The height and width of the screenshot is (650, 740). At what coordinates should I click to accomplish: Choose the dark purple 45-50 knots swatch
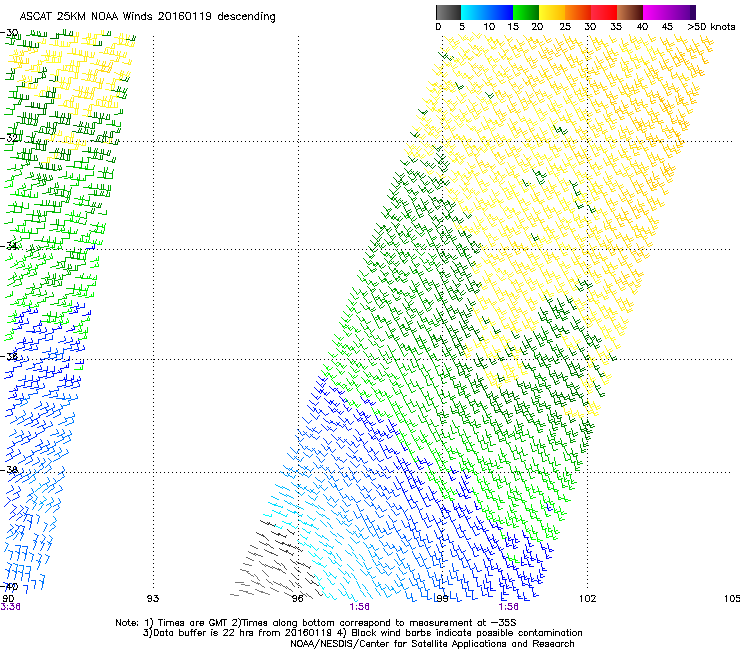(682, 12)
